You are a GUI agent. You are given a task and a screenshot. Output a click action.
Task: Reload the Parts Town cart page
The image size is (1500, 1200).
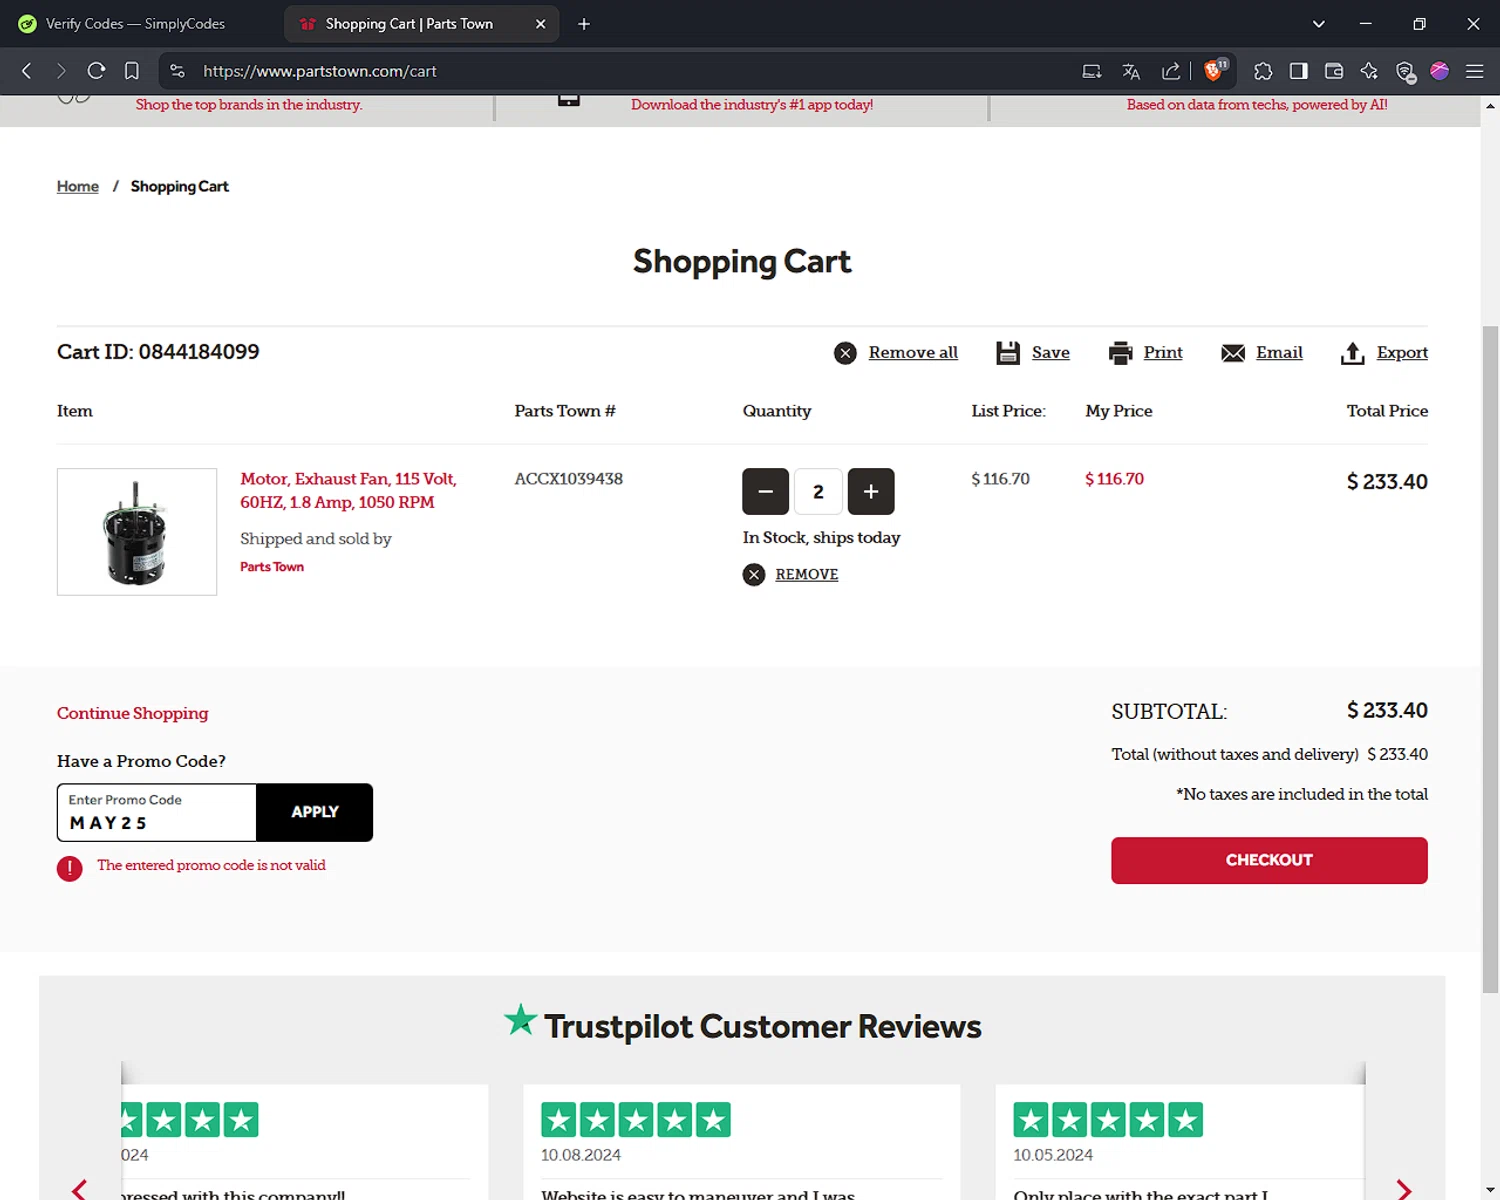tap(96, 71)
